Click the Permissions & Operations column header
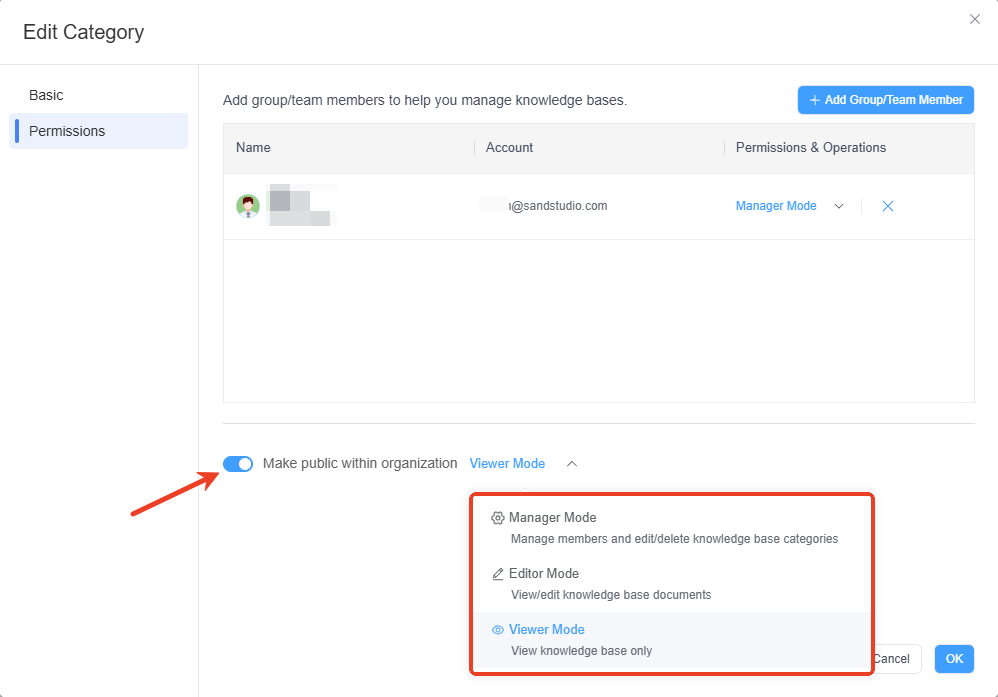This screenshot has height=697, width=998. (811, 147)
